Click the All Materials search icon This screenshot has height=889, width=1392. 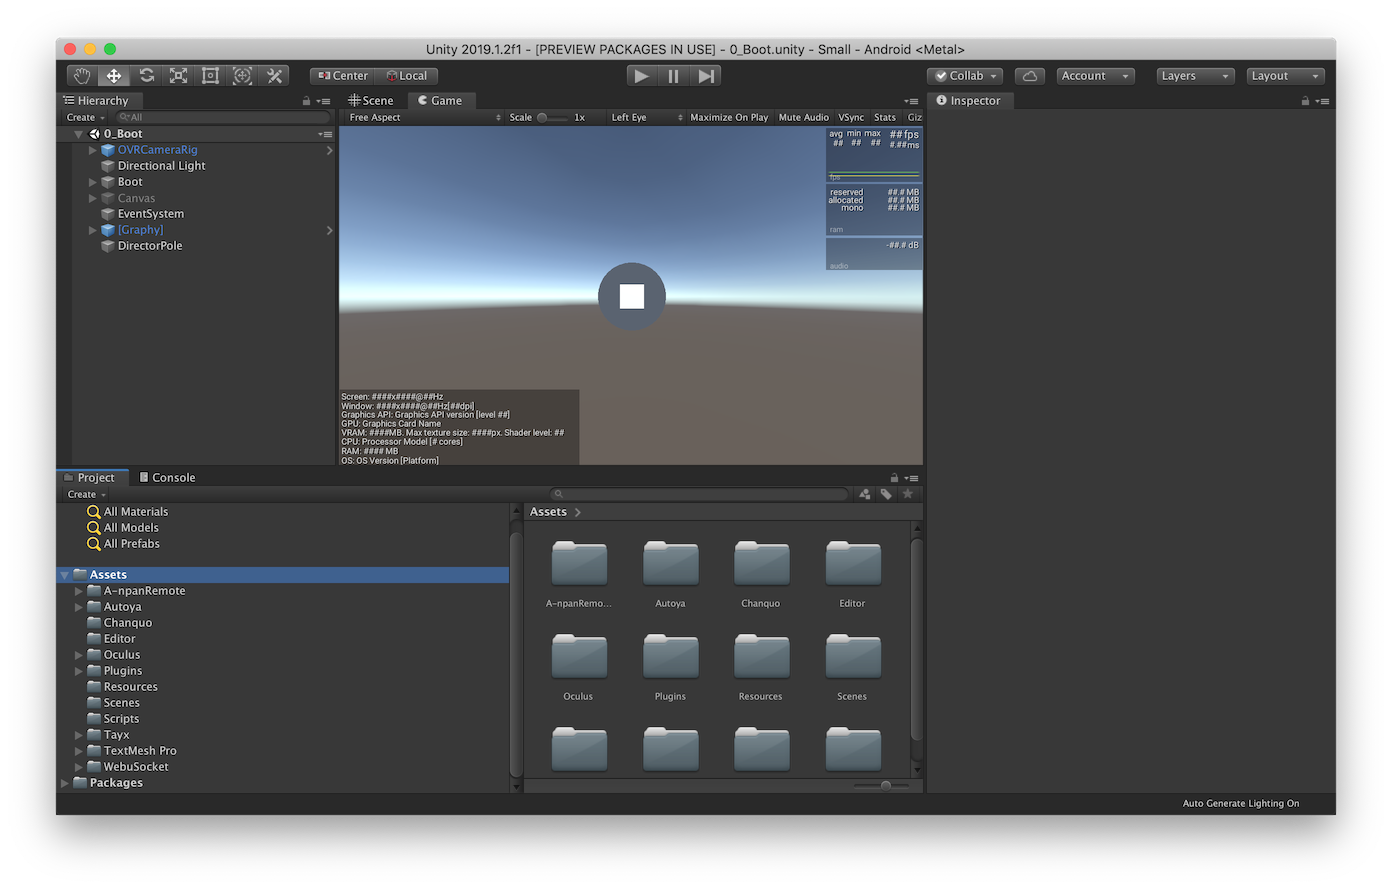click(94, 512)
